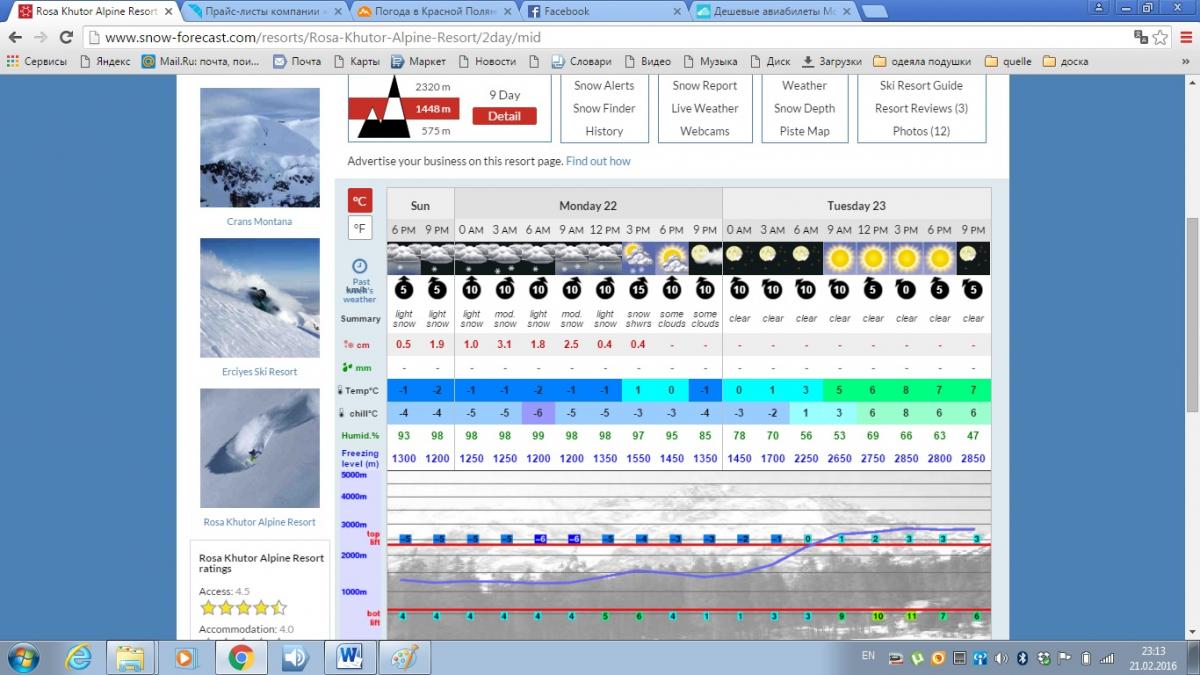Open a new browser tab
Image resolution: width=1200 pixels, height=675 pixels.
(873, 12)
